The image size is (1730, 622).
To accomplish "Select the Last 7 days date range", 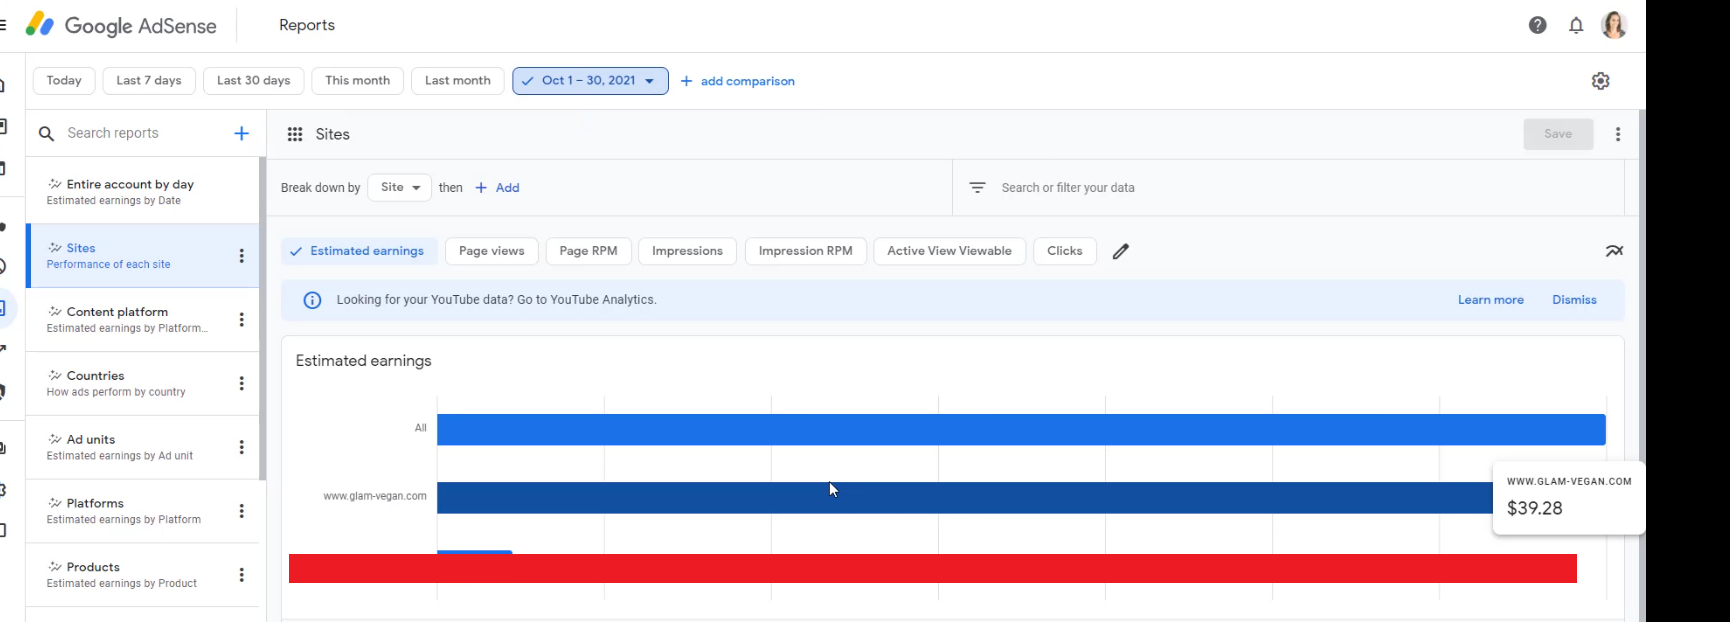I will point(149,81).
